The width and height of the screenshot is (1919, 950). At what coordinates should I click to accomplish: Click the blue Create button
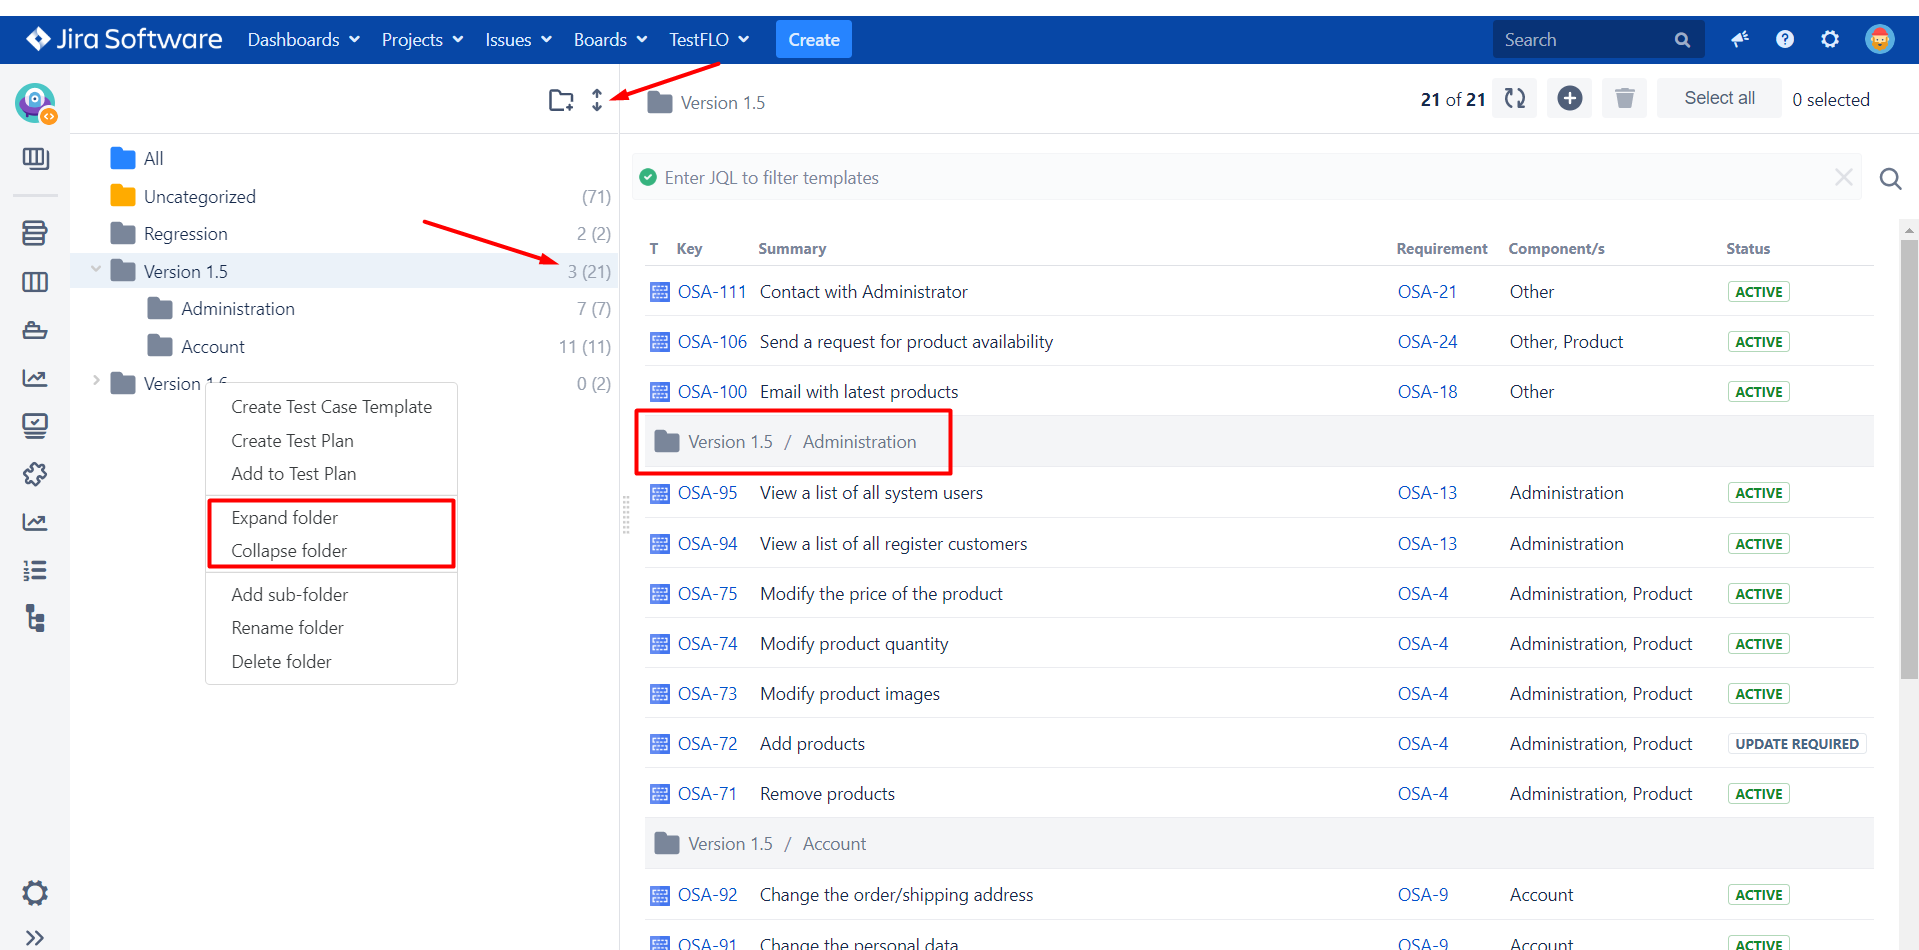pyautogui.click(x=813, y=39)
